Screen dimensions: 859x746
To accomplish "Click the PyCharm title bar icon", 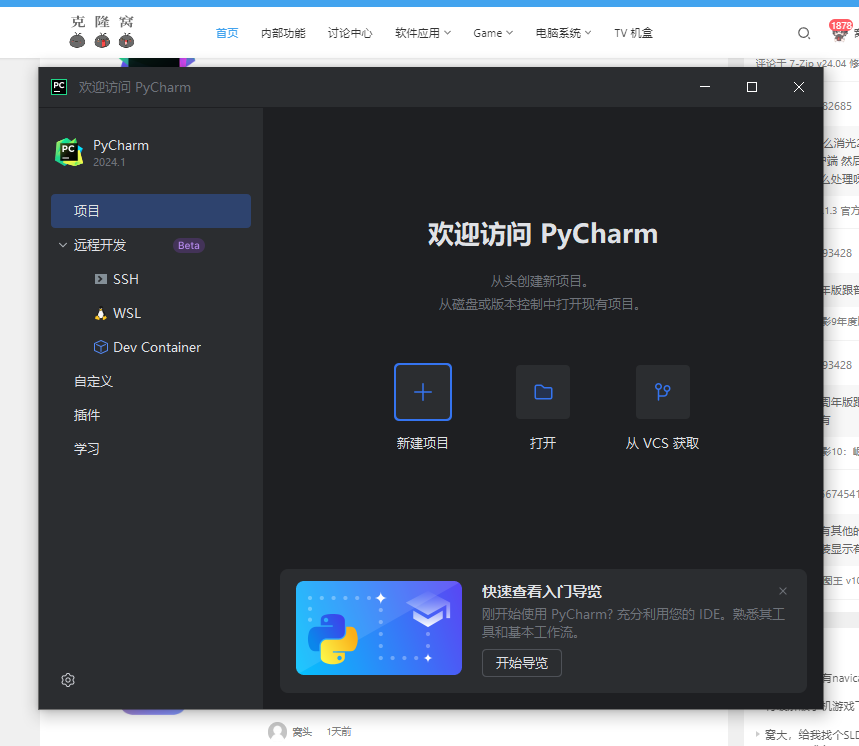I will [59, 87].
